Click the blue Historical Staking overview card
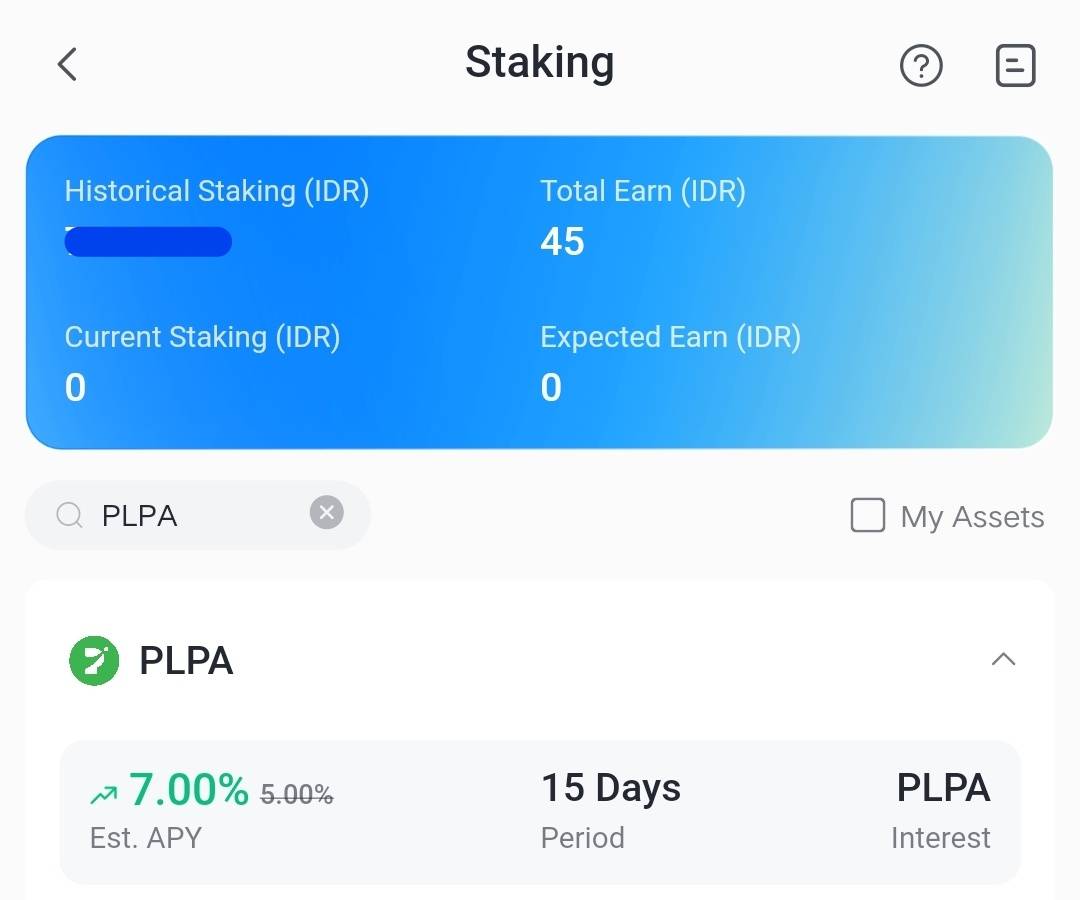Viewport: 1080px width, 900px height. pyautogui.click(x=540, y=290)
